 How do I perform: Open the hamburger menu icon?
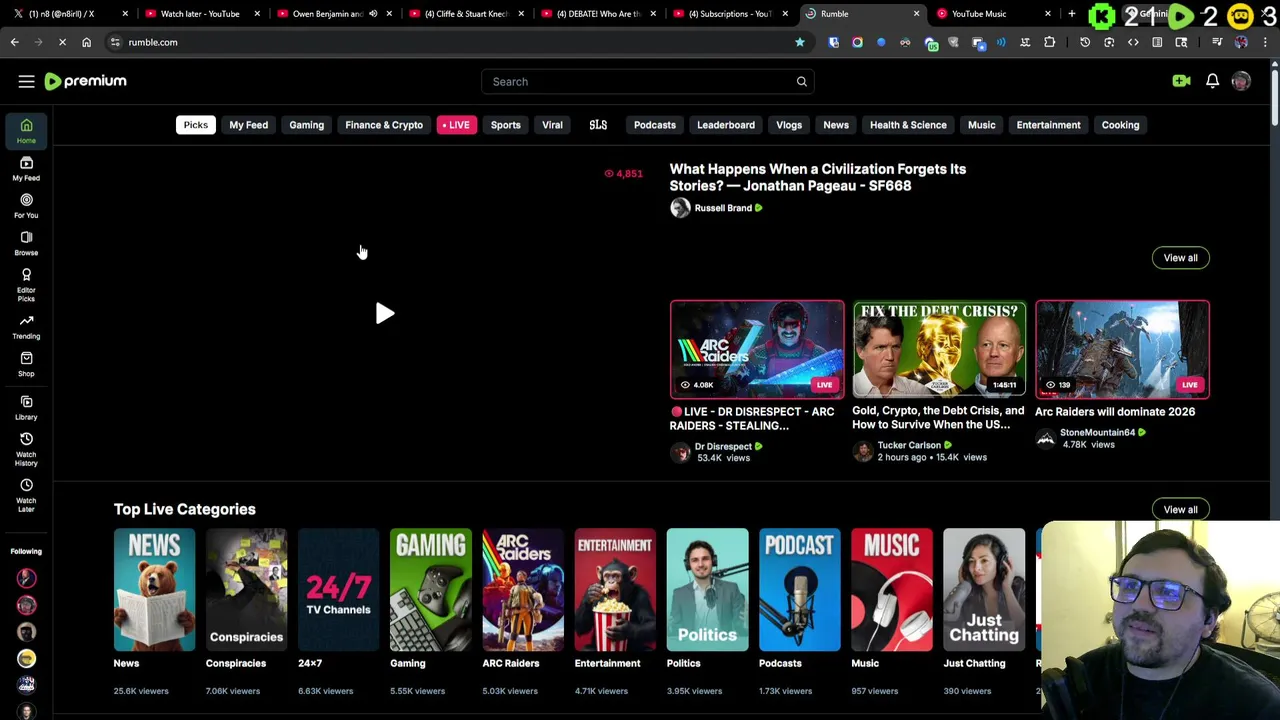[26, 81]
